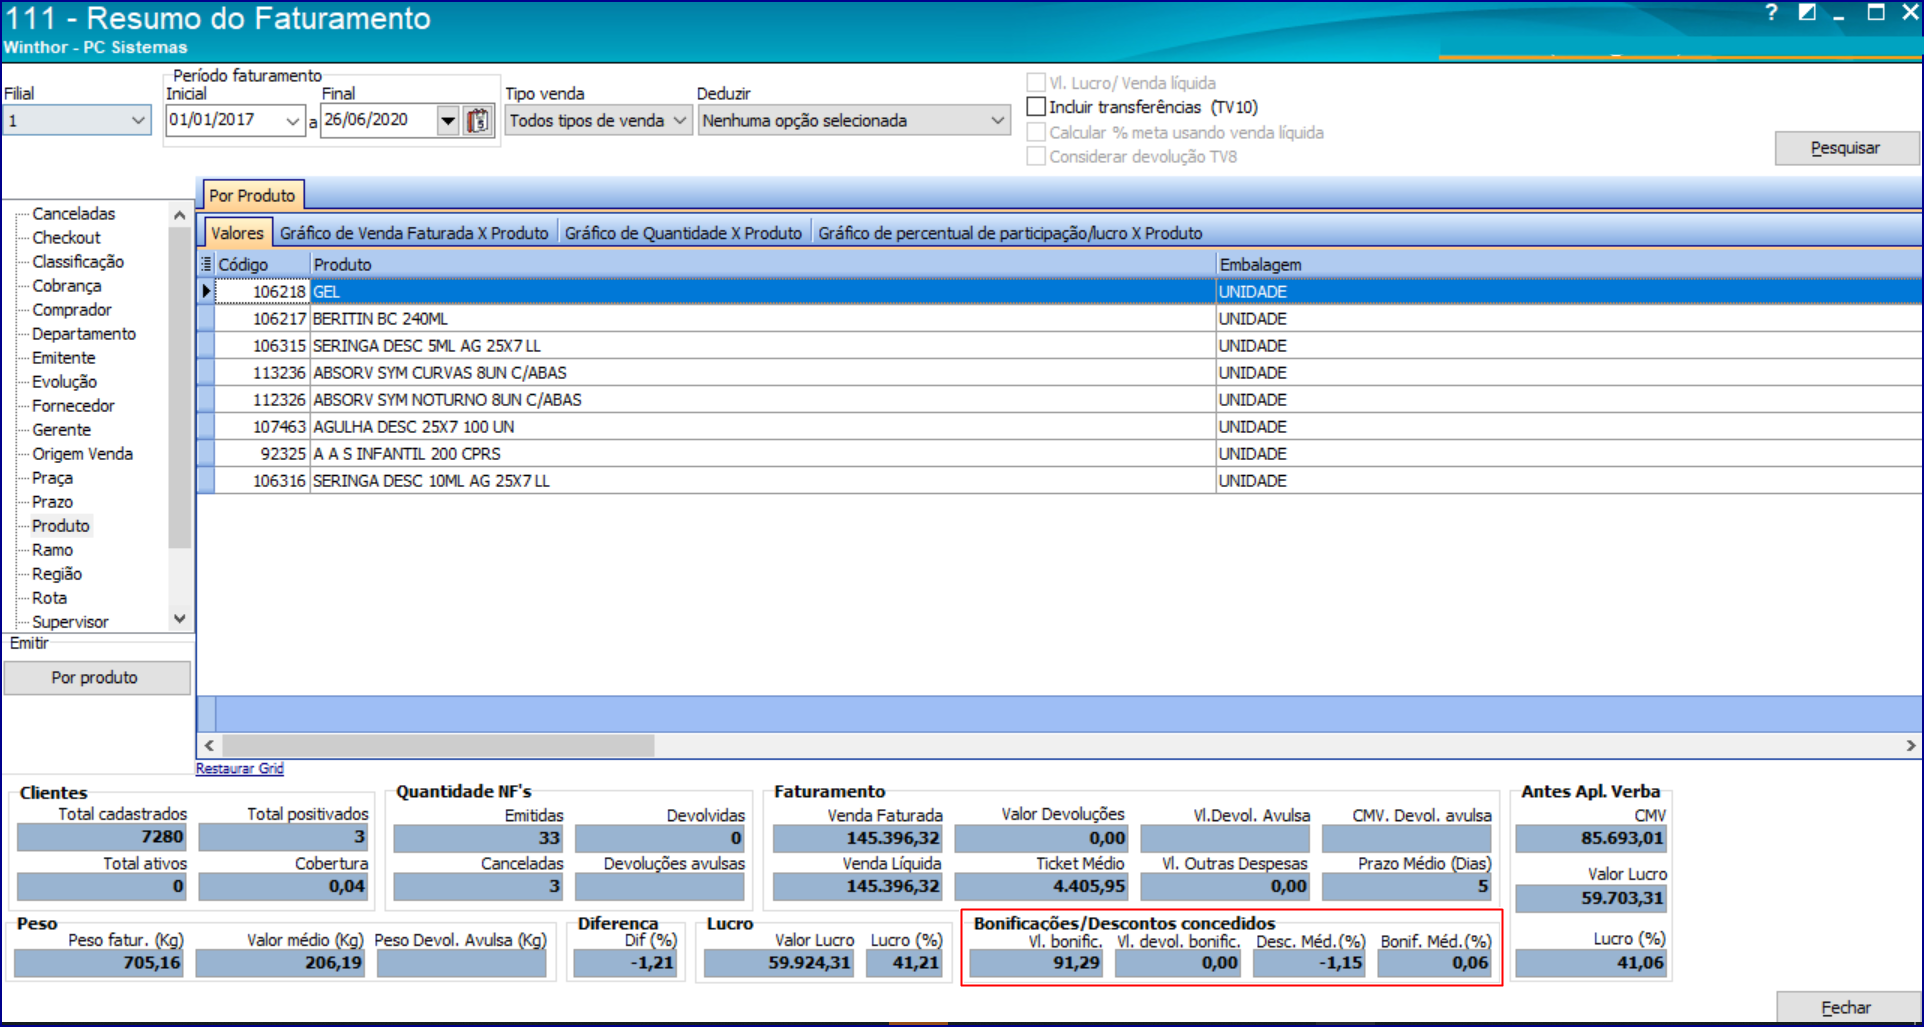
Task: Open Gráfico de Quantidade X Produto tab
Action: [683, 233]
